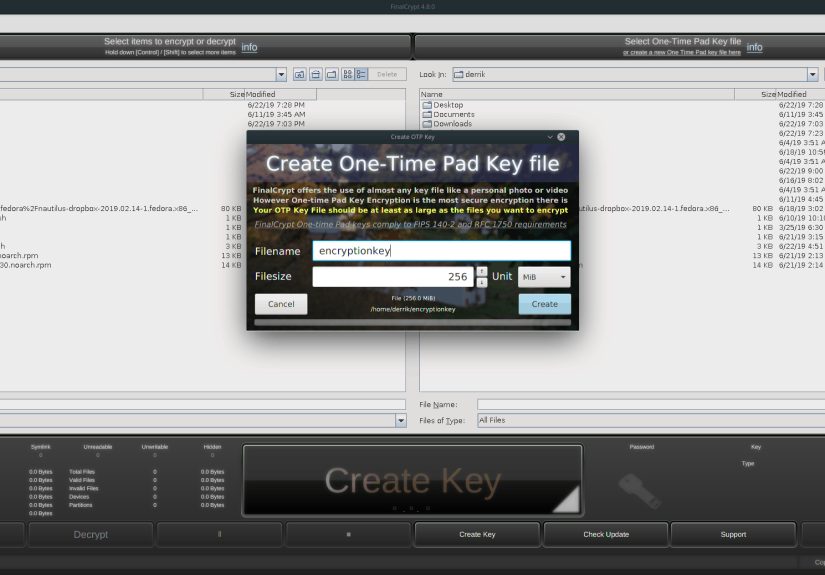Click the large Create Key status display

click(x=412, y=480)
